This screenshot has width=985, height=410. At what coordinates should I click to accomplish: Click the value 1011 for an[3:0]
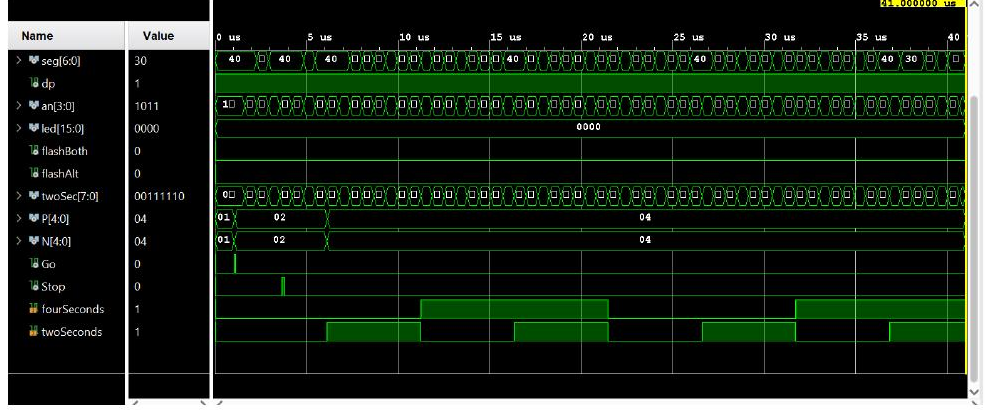tap(146, 106)
